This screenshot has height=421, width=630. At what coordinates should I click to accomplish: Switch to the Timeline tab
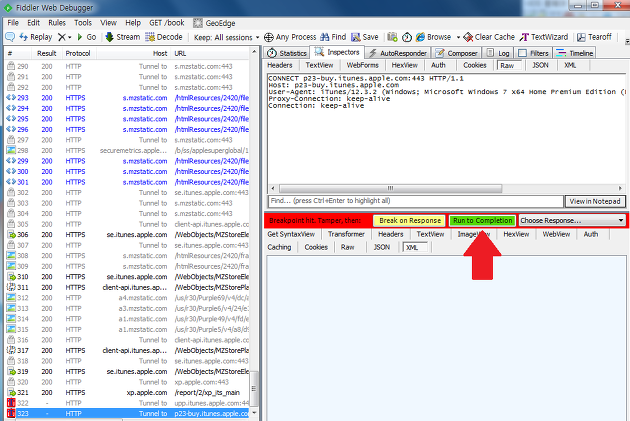click(x=575, y=53)
